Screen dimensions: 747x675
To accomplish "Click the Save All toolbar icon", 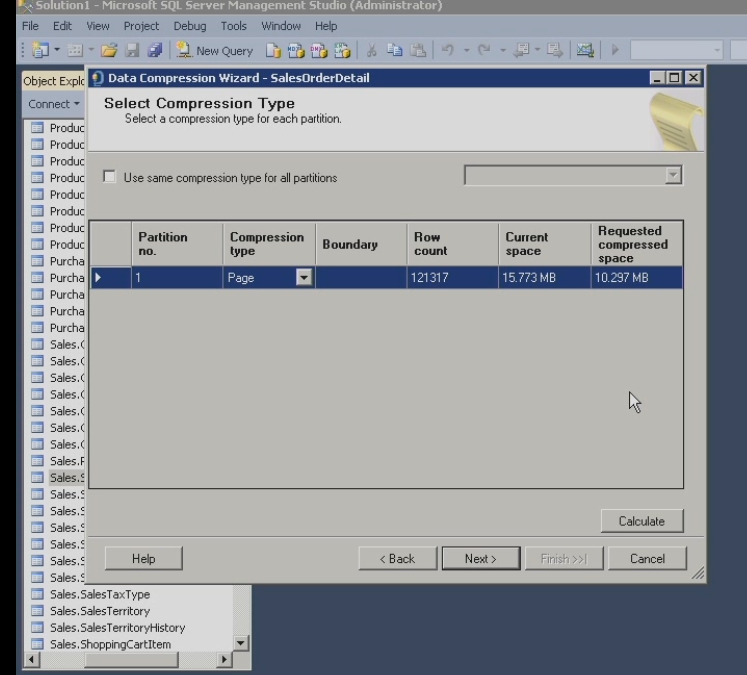I will pos(155,50).
